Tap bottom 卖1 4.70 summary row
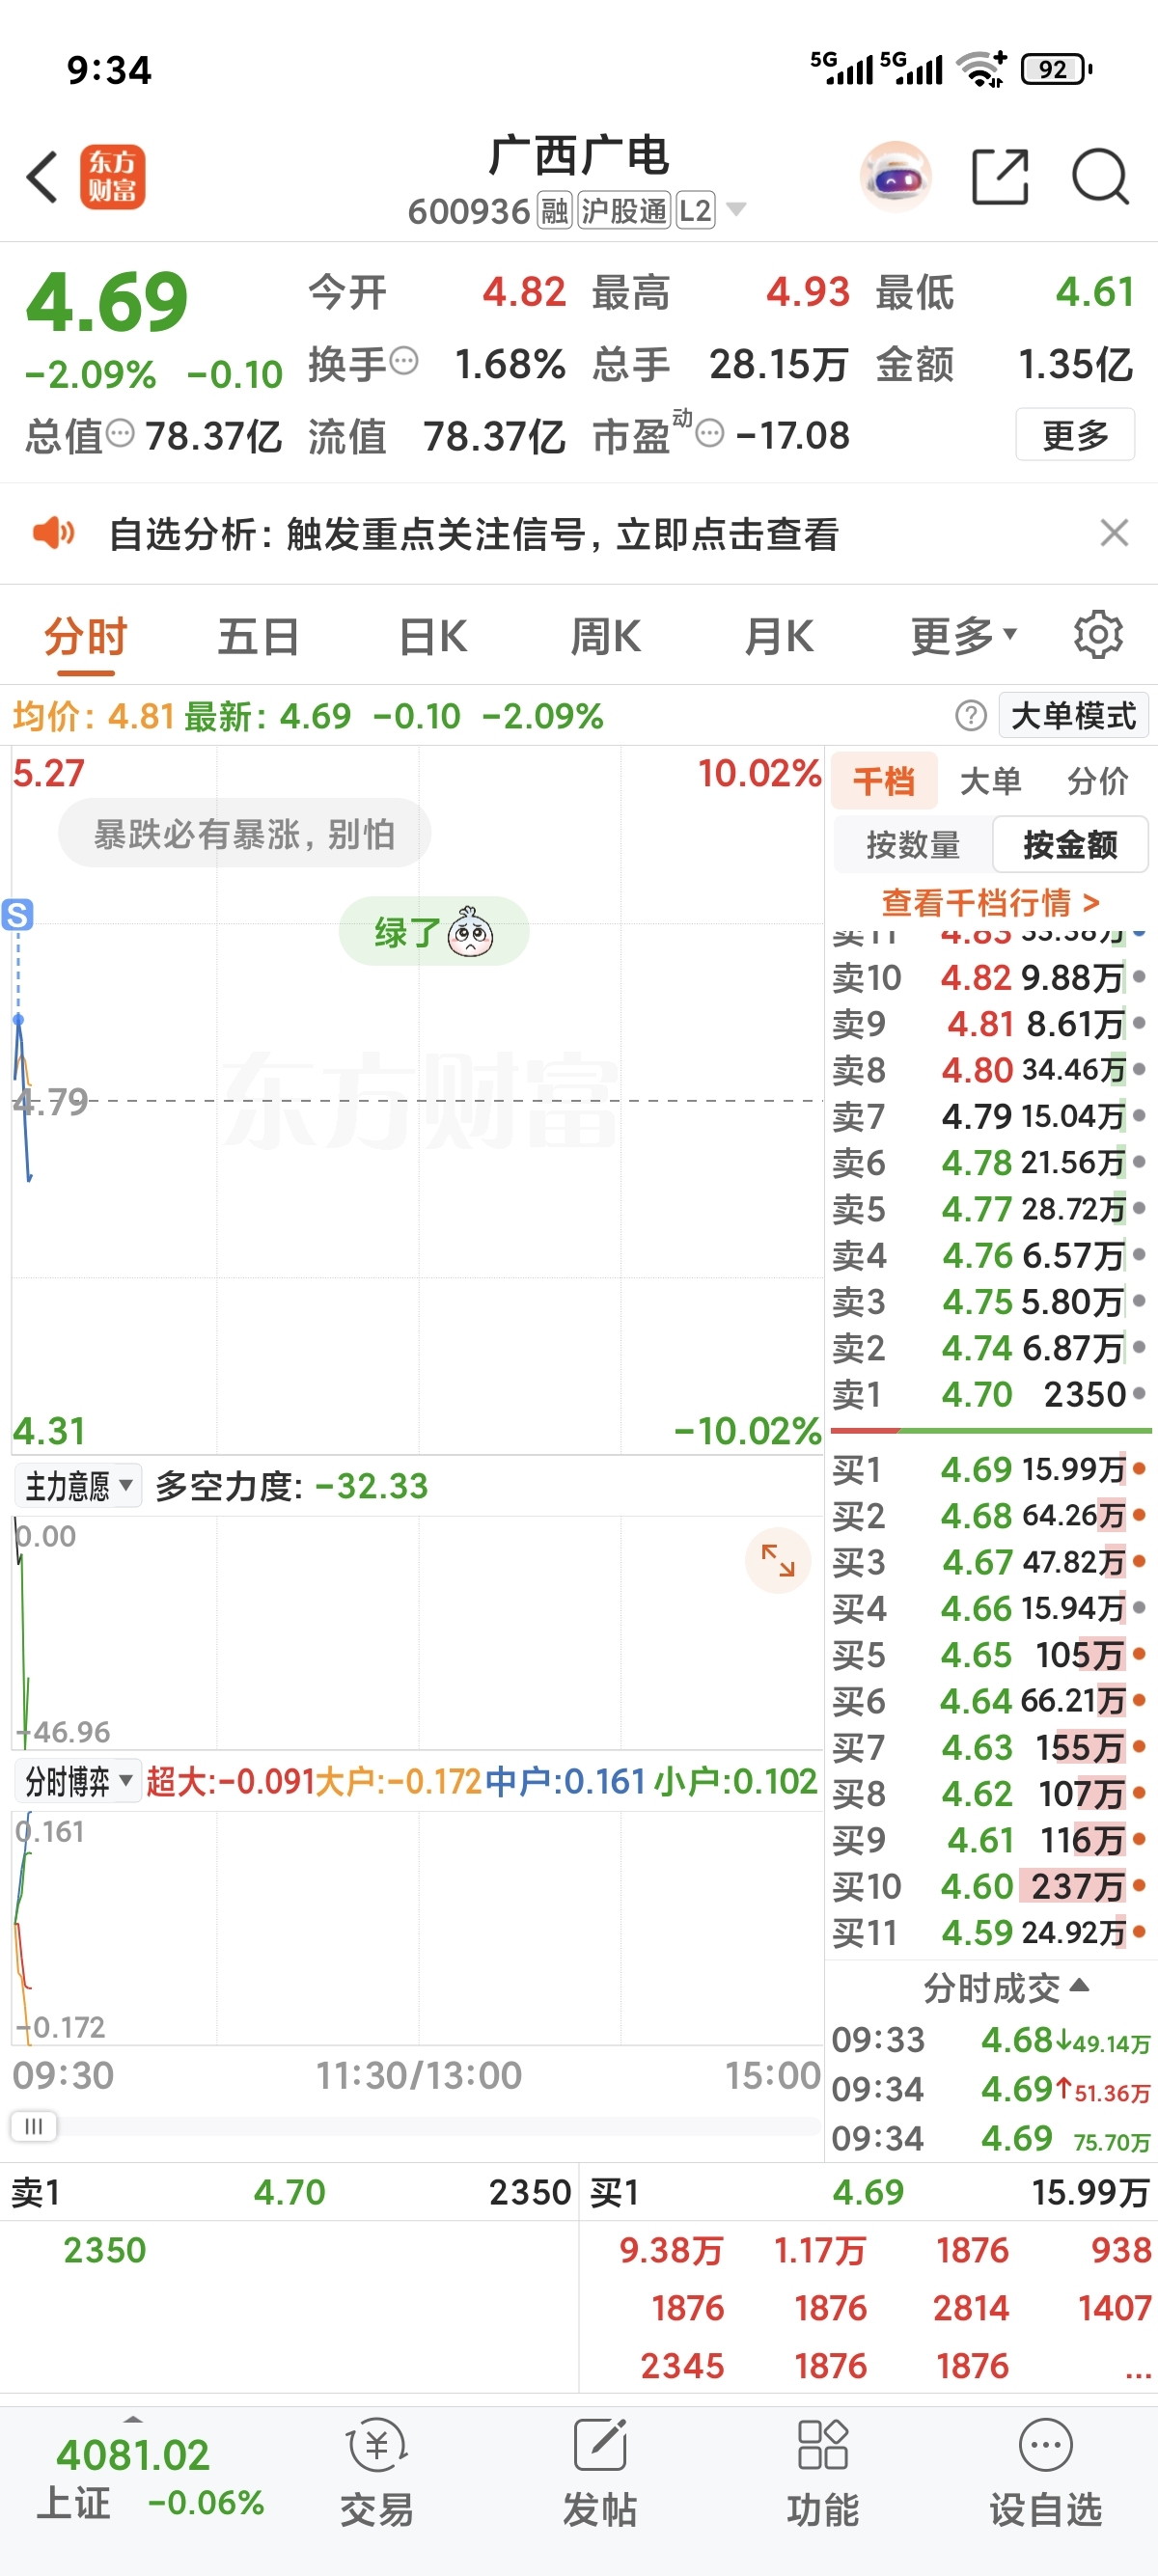Viewport: 1158px width, 2576px height. tap(290, 2192)
